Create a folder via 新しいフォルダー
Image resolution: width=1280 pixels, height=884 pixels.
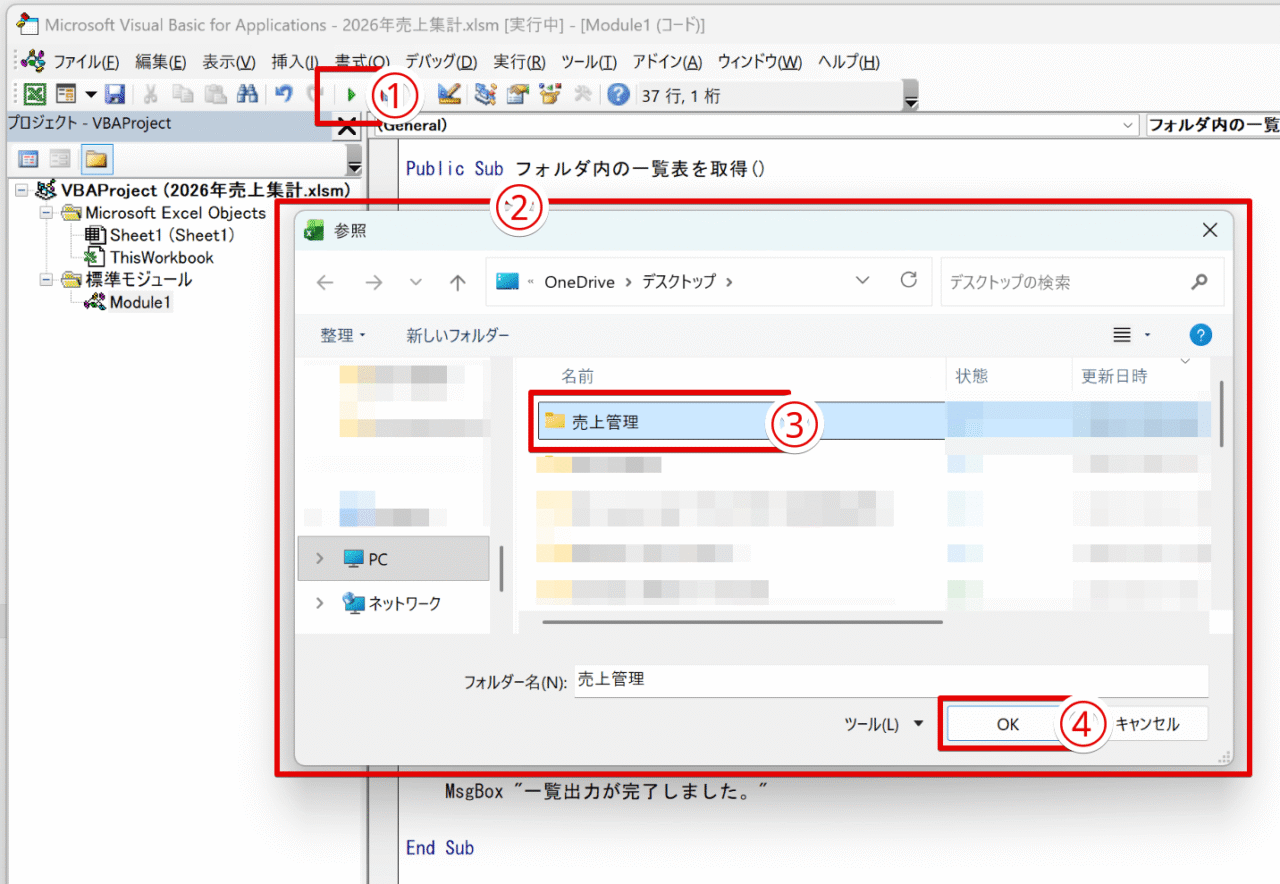click(457, 335)
